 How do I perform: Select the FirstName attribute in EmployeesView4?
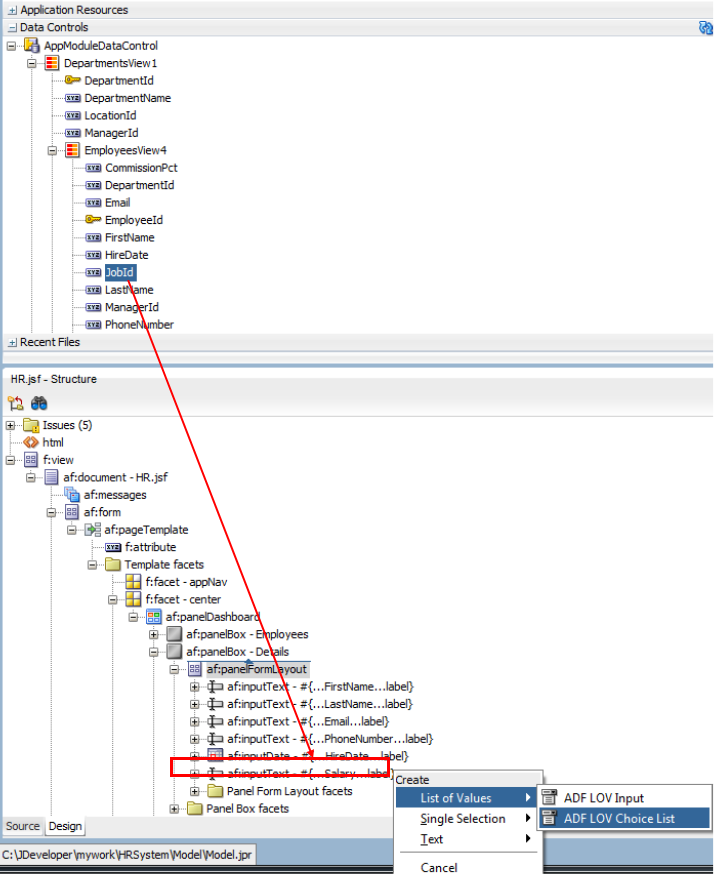pos(130,237)
